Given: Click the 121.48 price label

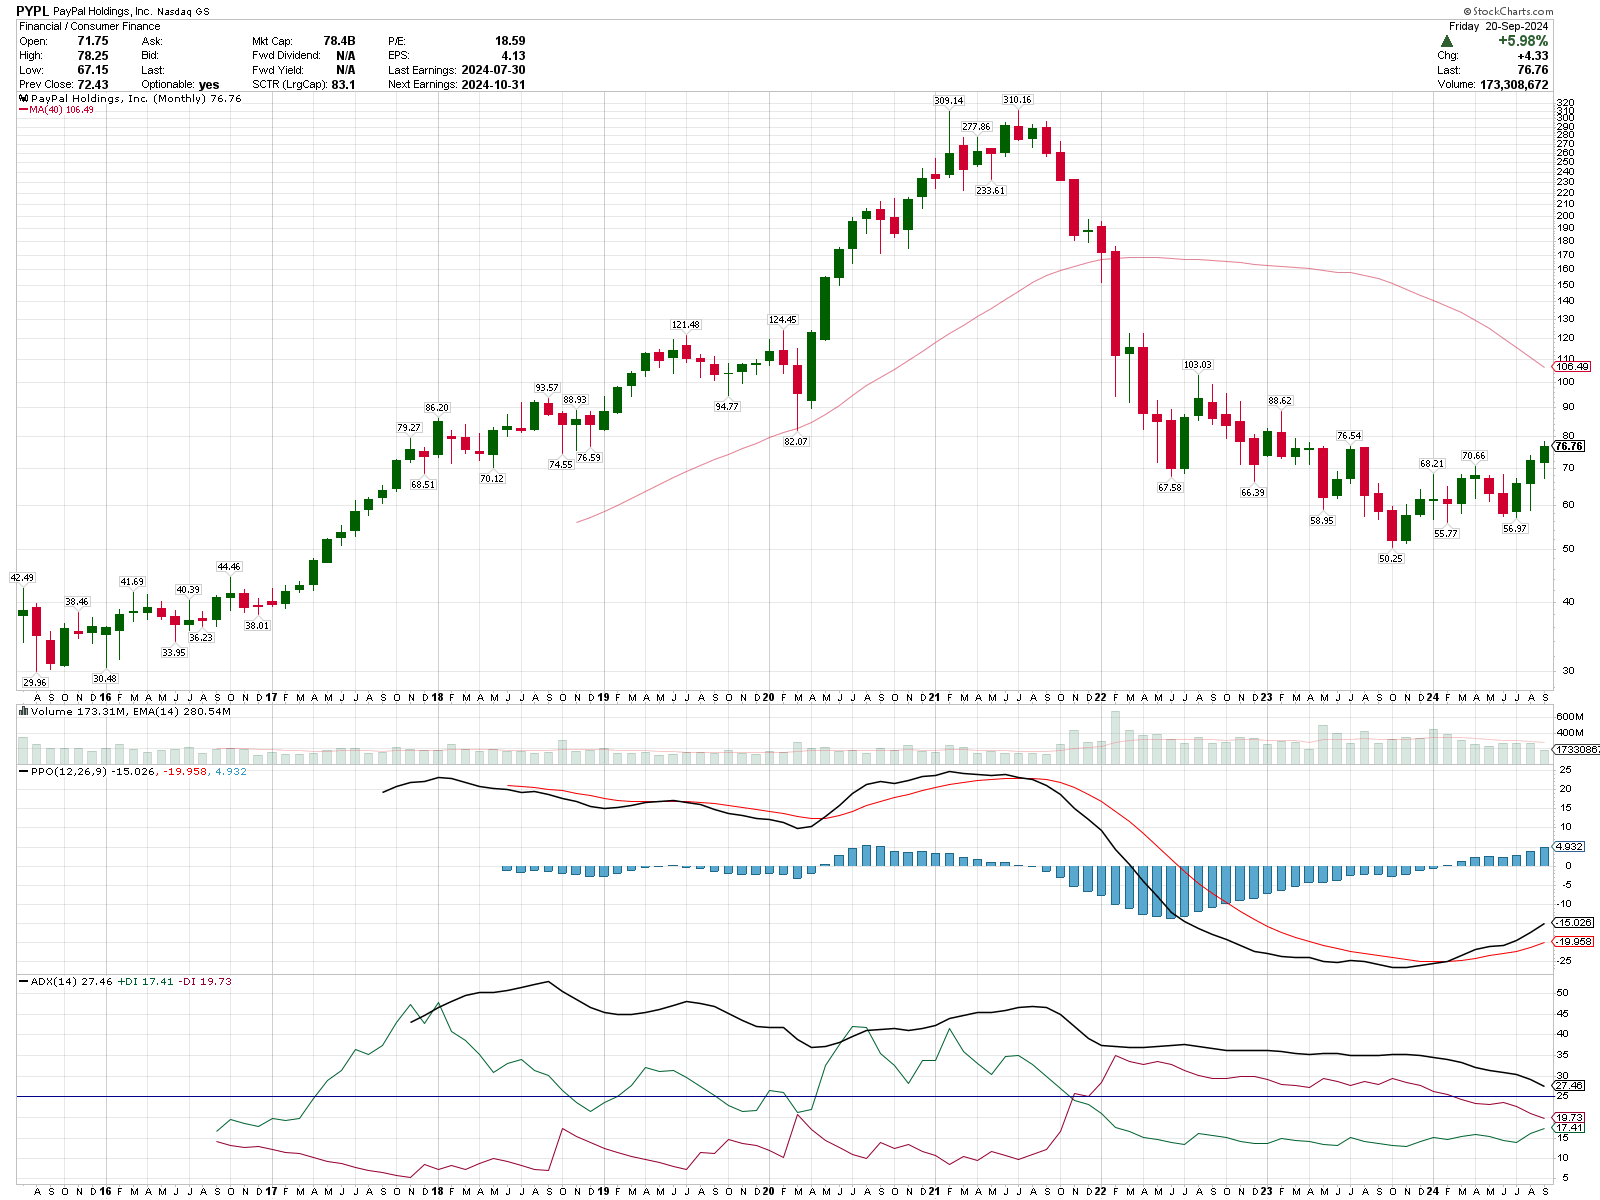Looking at the screenshot, I should point(685,325).
